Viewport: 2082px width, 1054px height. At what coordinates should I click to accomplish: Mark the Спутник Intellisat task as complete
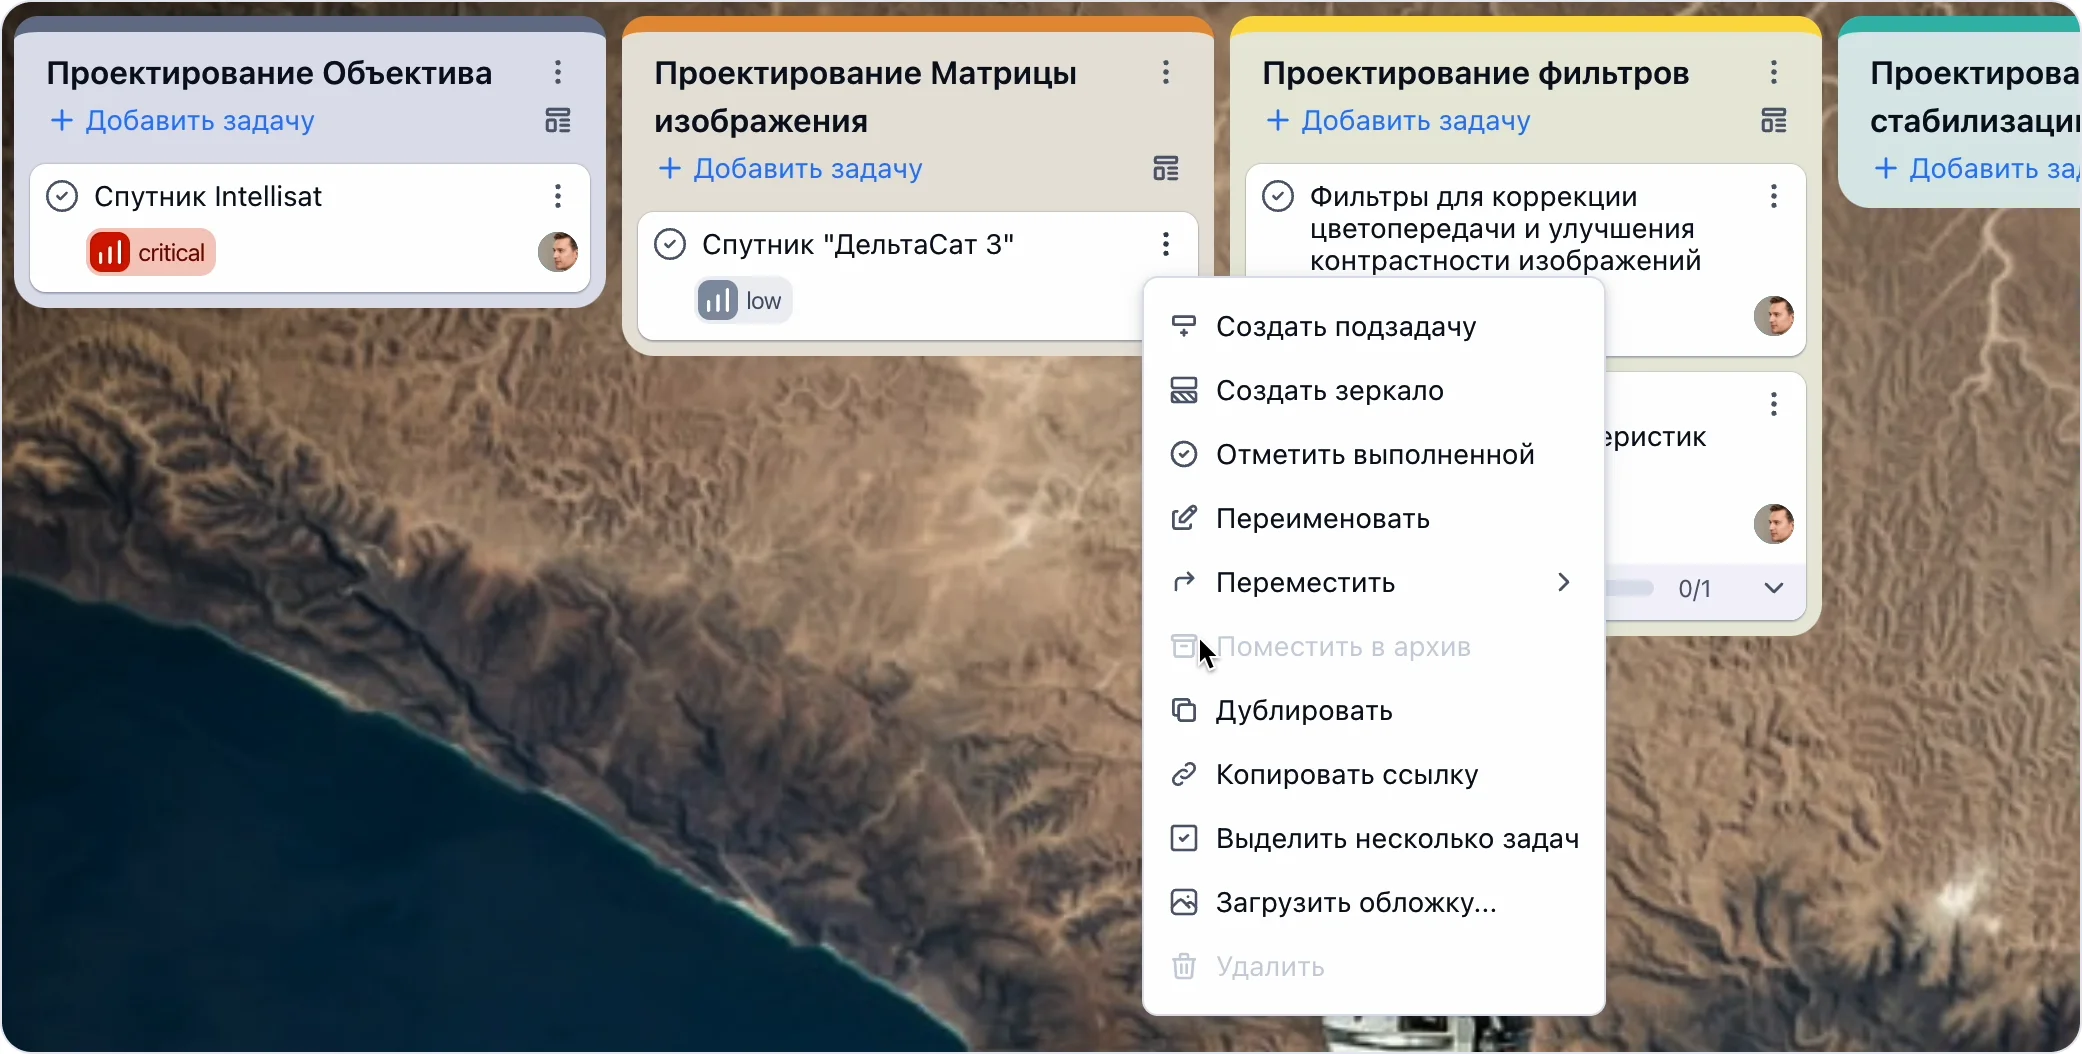pyautogui.click(x=62, y=196)
